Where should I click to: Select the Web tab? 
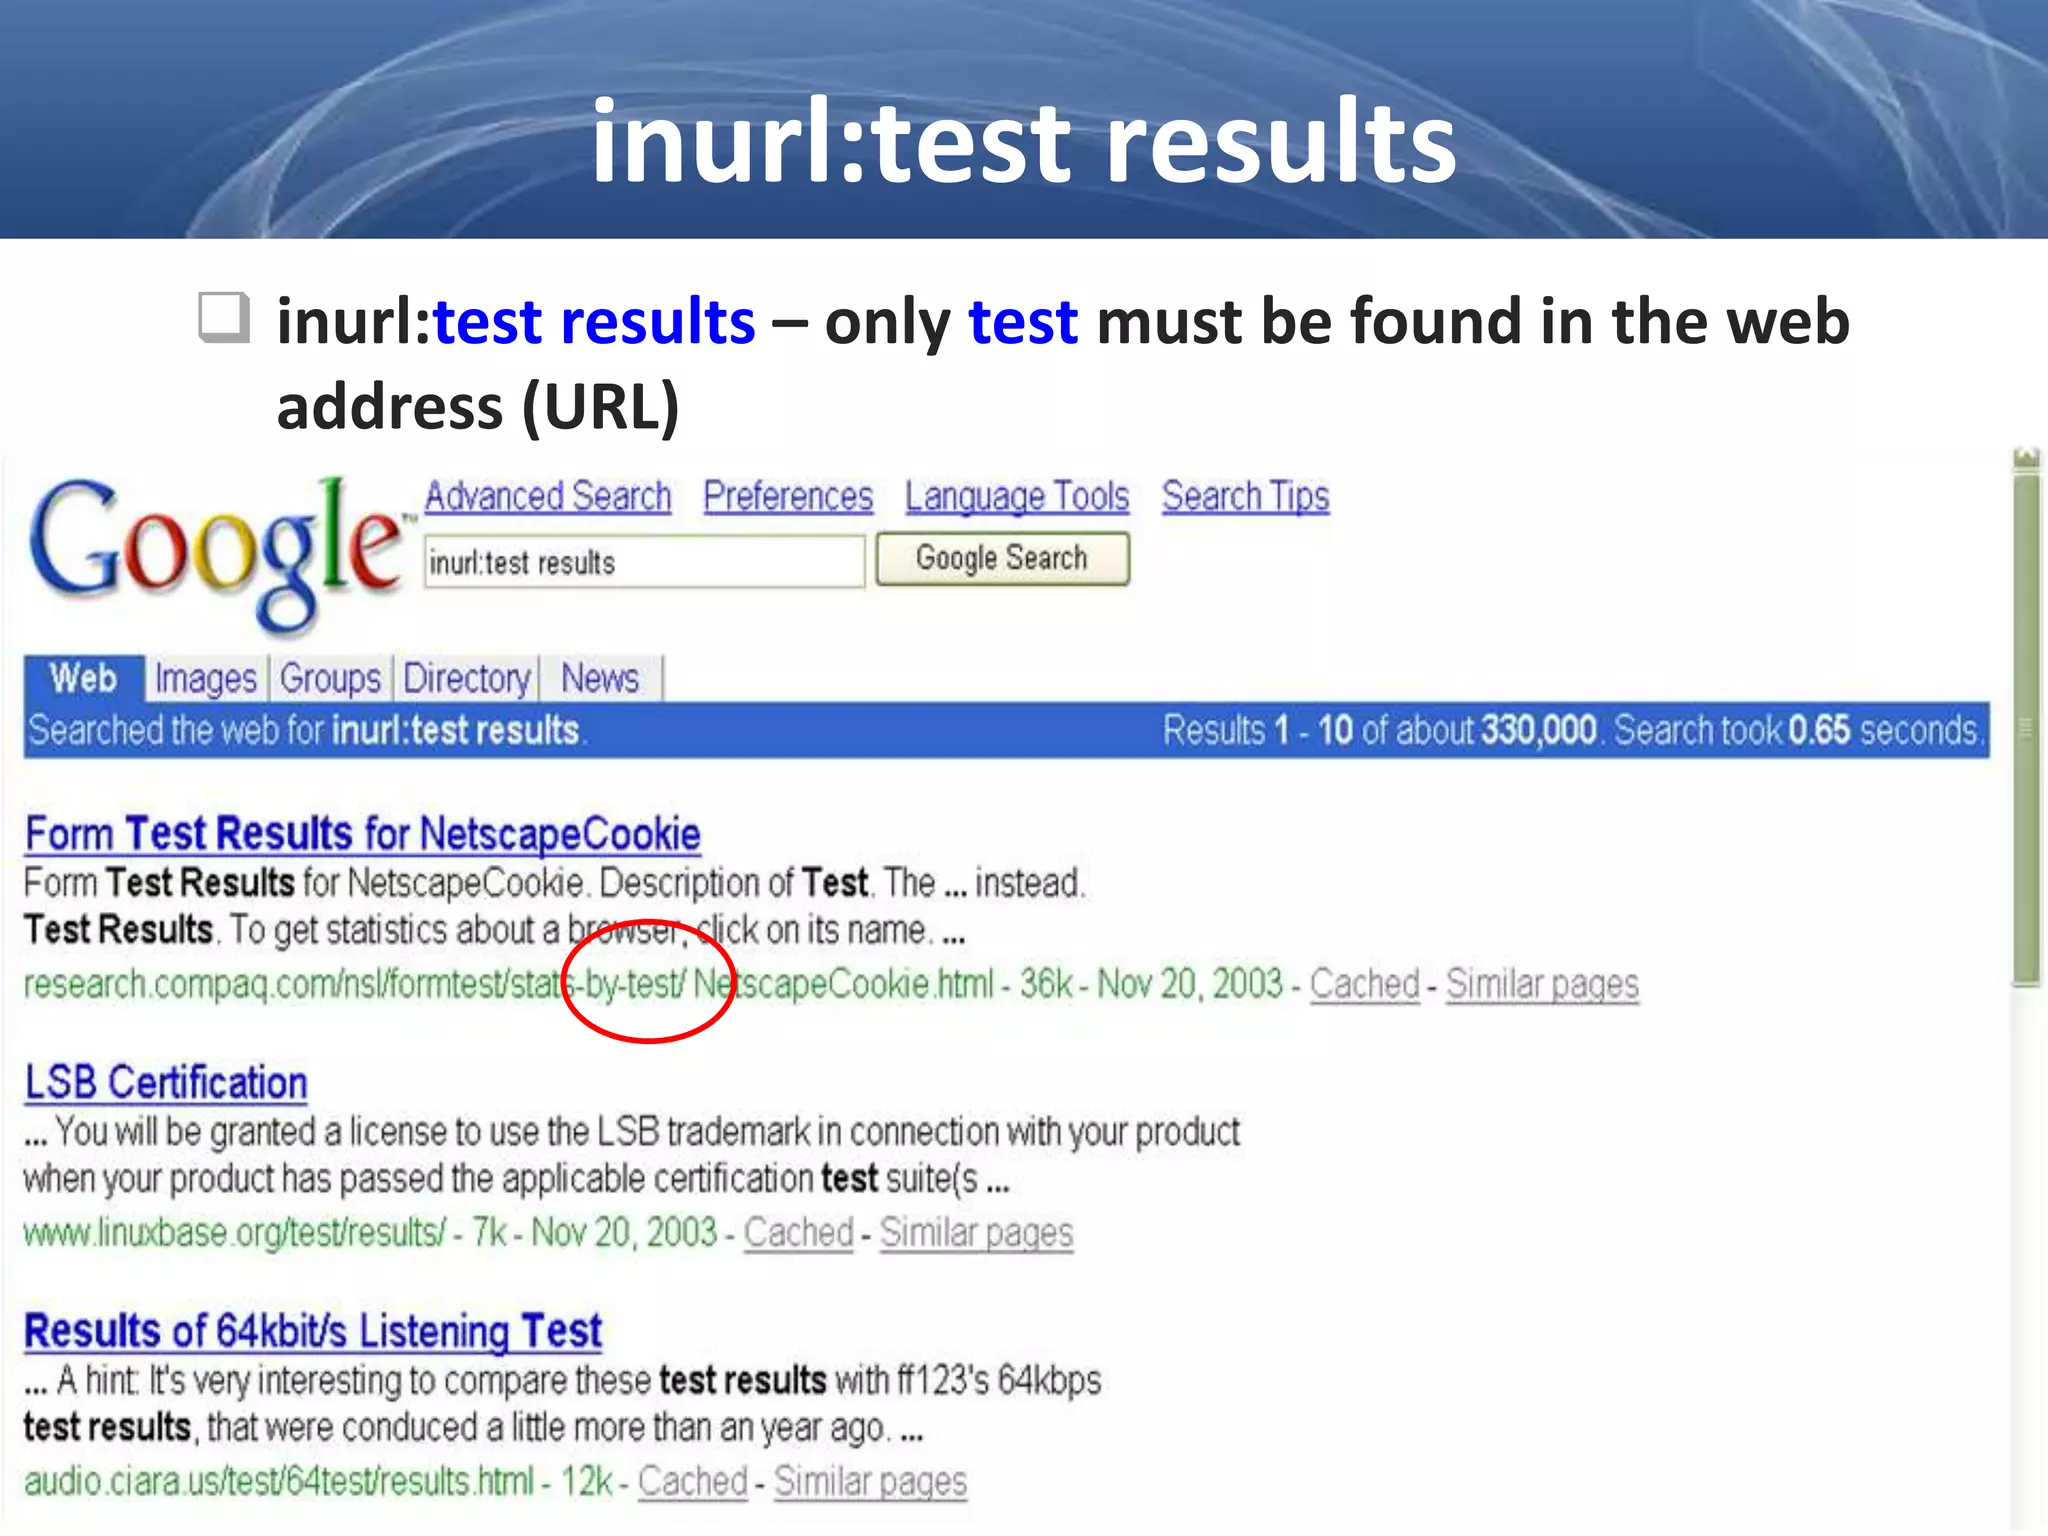click(x=84, y=678)
